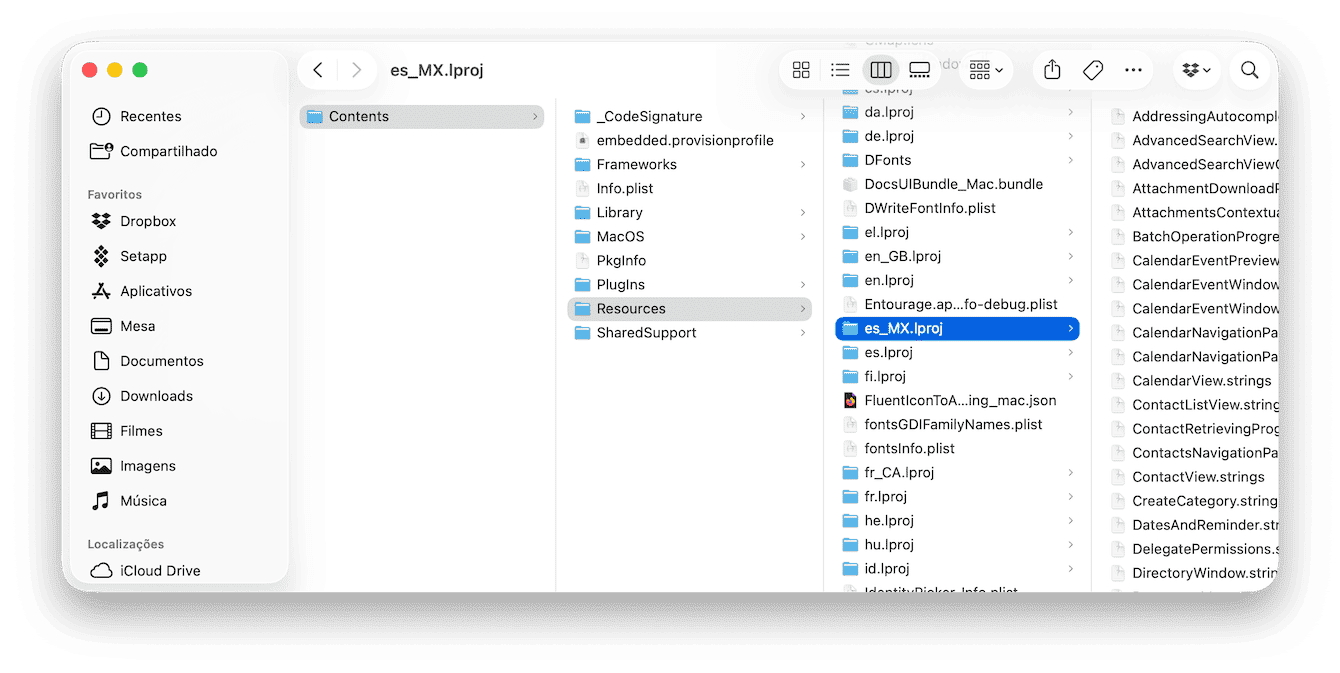Expand the hu.lproj folder chevron
1340x673 pixels.
[x=1070, y=544]
